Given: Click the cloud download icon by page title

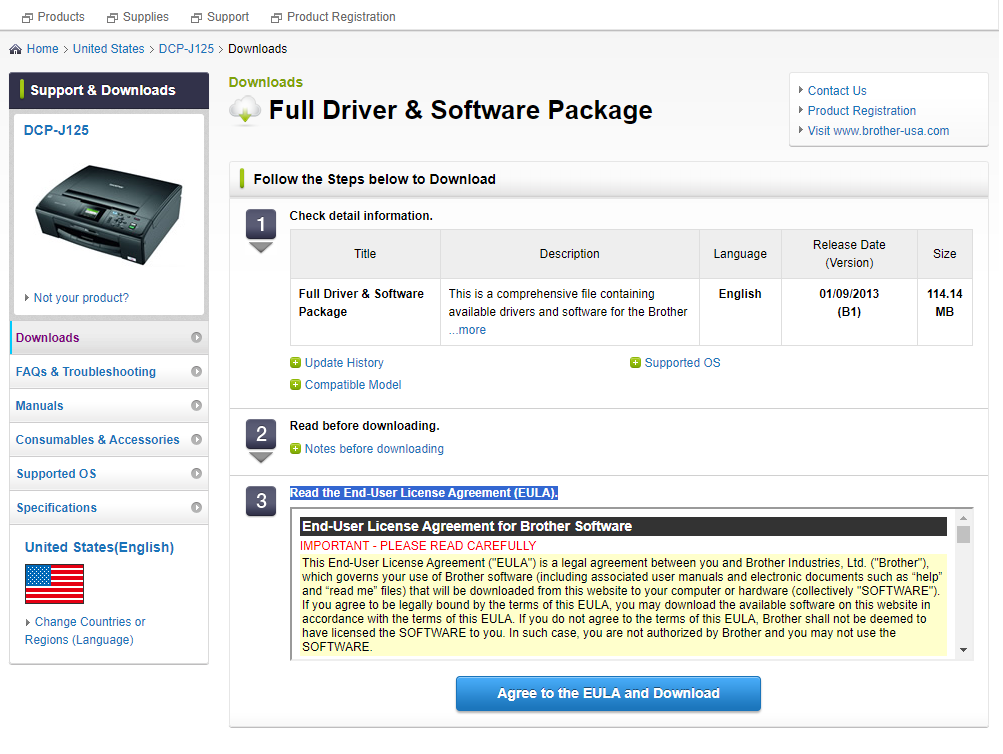Looking at the screenshot, I should [245, 110].
